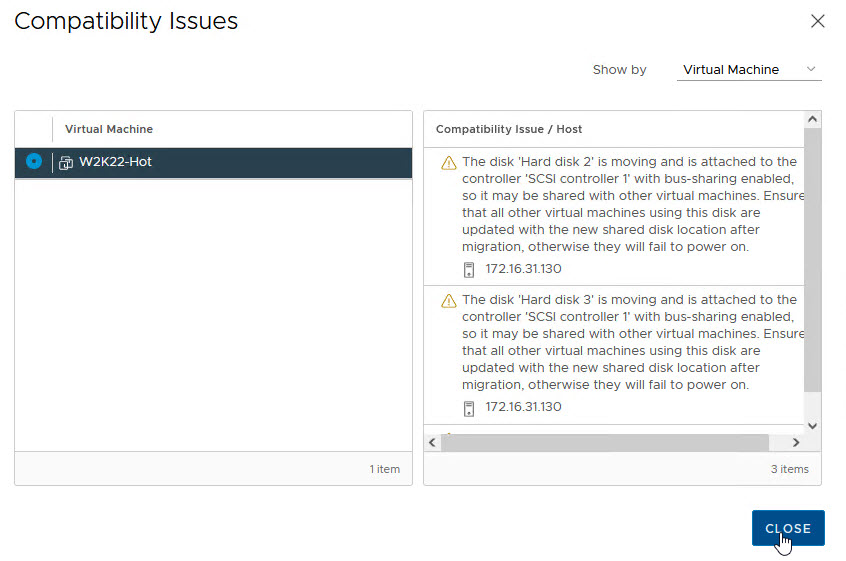Select the W2K22-Hot row name
The width and height of the screenshot is (846, 561).
[116, 162]
